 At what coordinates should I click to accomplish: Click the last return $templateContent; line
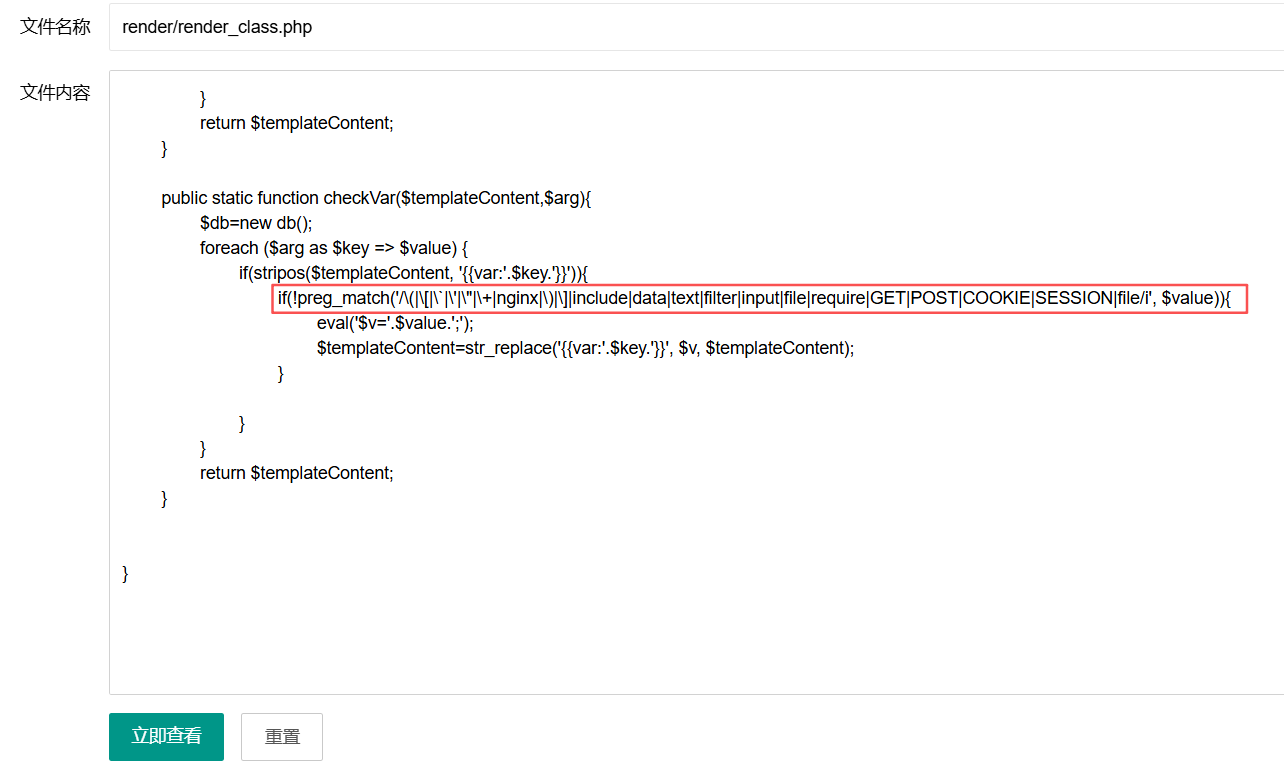[296, 473]
